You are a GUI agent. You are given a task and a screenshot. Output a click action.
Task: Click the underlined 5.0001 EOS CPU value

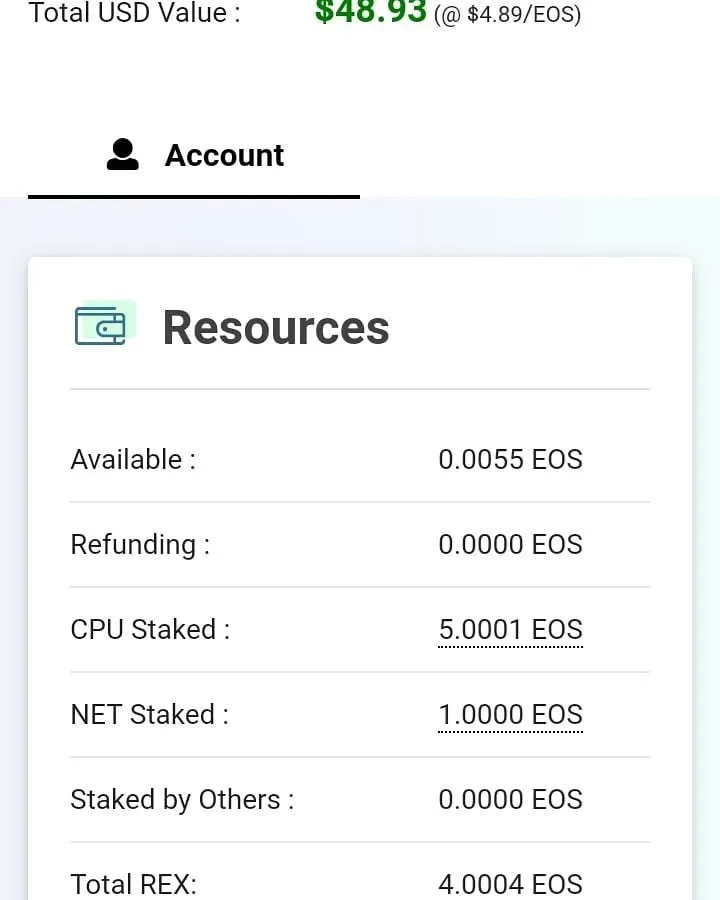click(510, 630)
